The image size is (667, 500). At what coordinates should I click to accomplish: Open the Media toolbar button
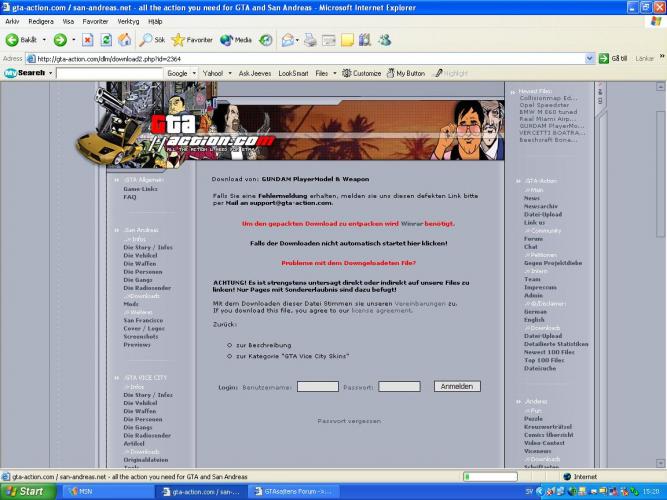tap(236, 40)
